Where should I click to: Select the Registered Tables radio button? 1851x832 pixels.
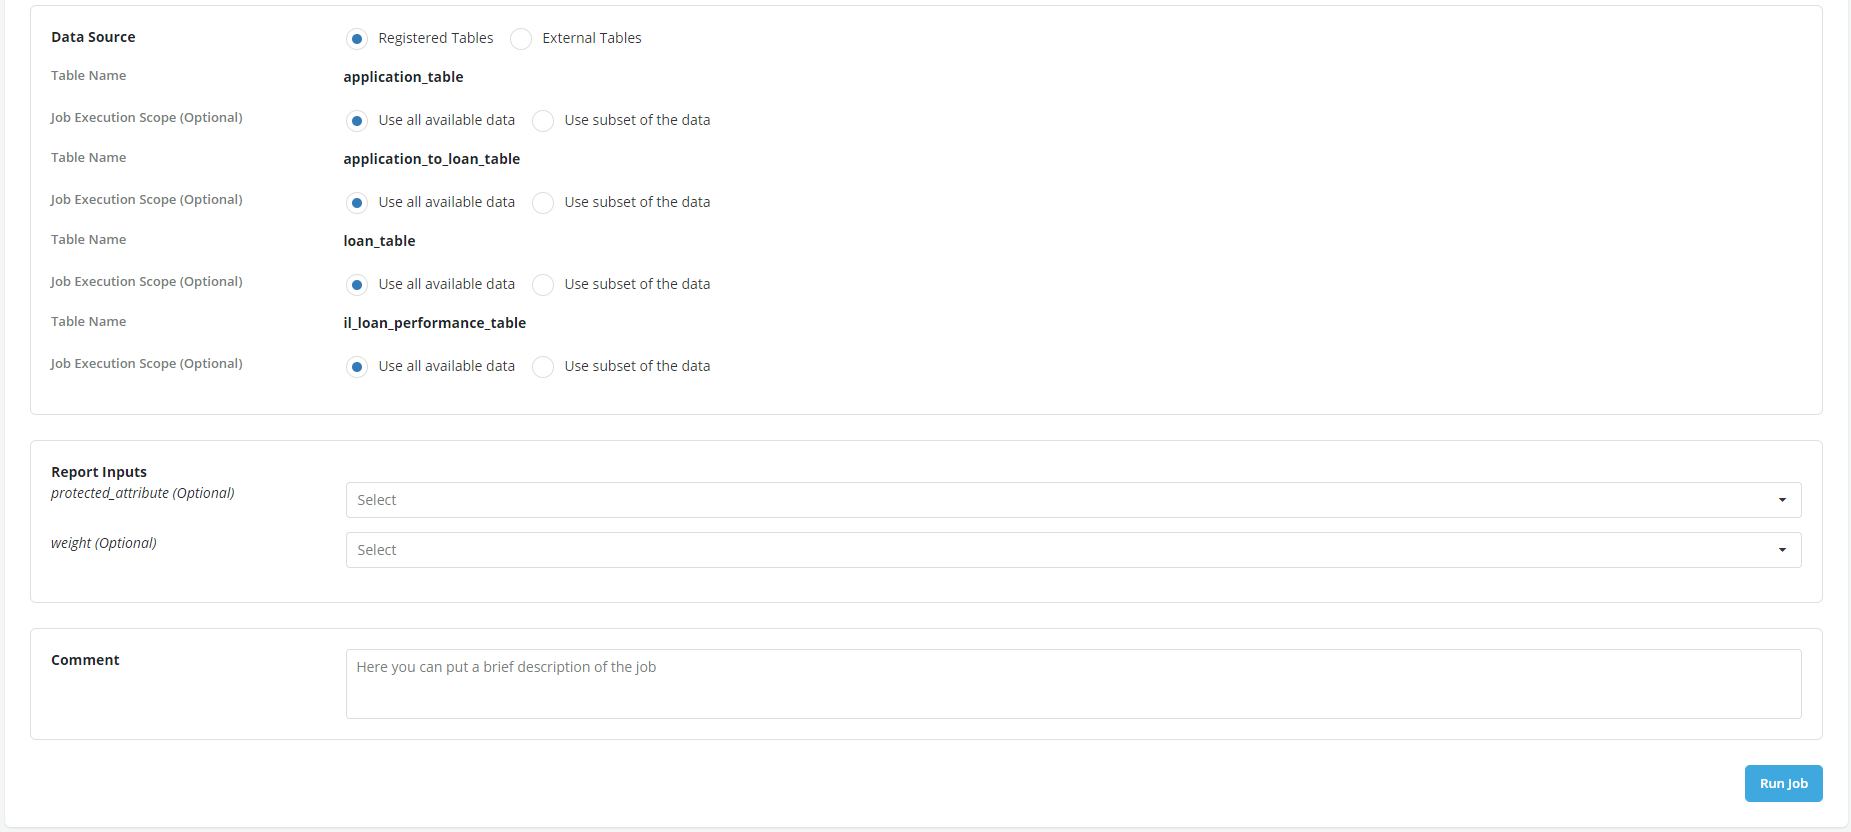357,39
